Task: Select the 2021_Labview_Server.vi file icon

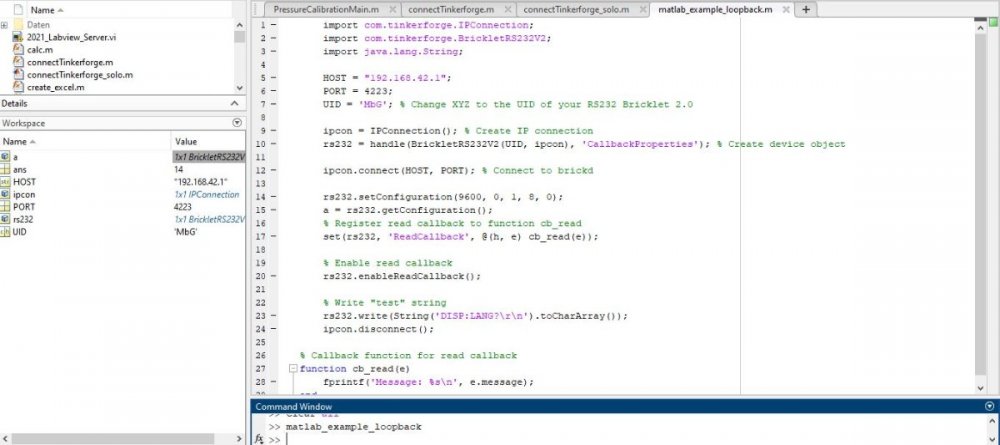Action: point(19,36)
